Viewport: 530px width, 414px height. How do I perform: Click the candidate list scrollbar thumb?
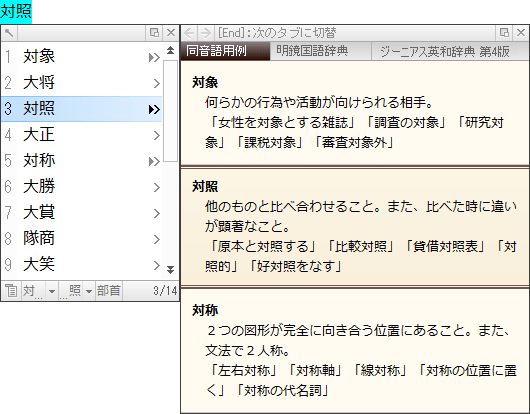(170, 111)
